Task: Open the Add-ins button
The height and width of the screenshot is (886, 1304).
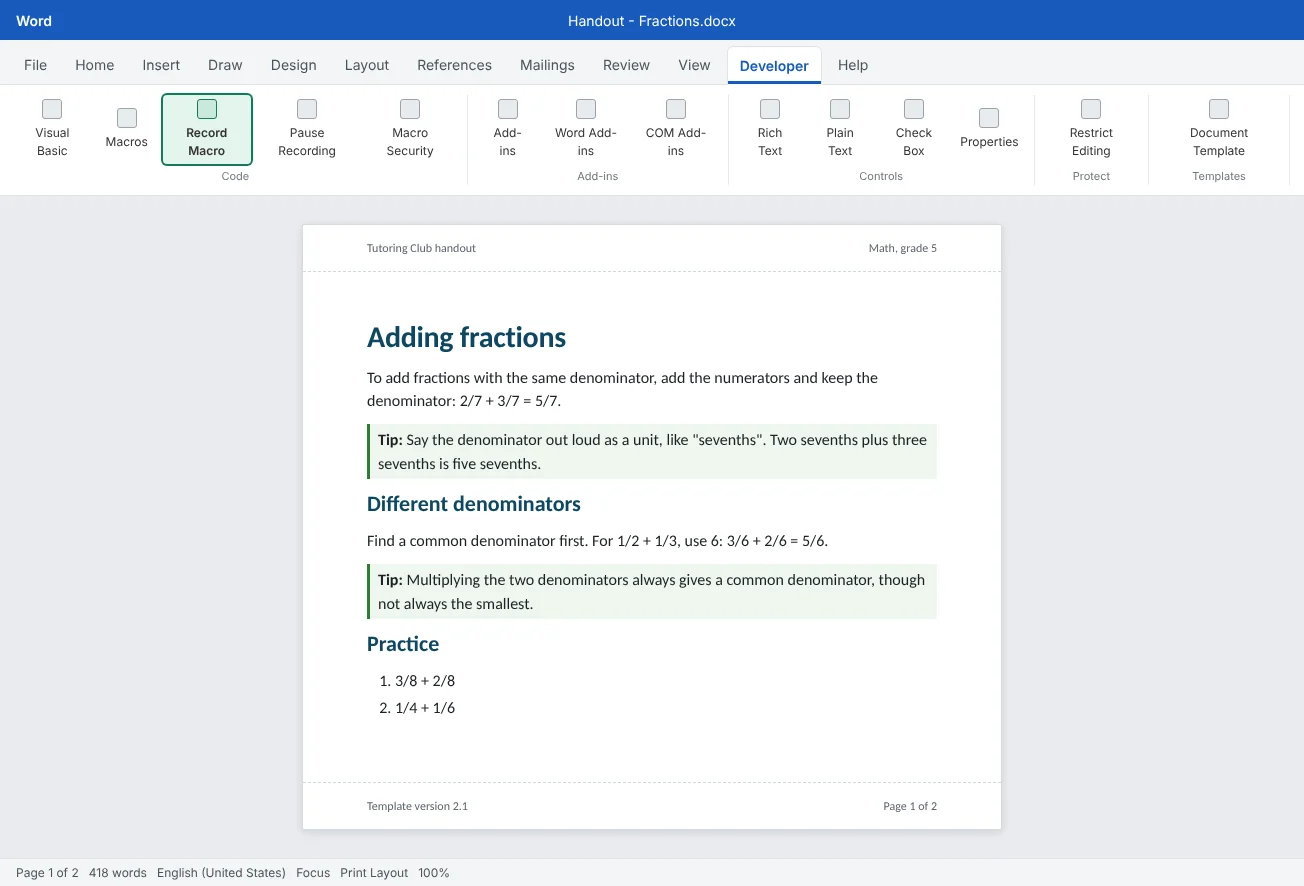Action: (x=508, y=129)
